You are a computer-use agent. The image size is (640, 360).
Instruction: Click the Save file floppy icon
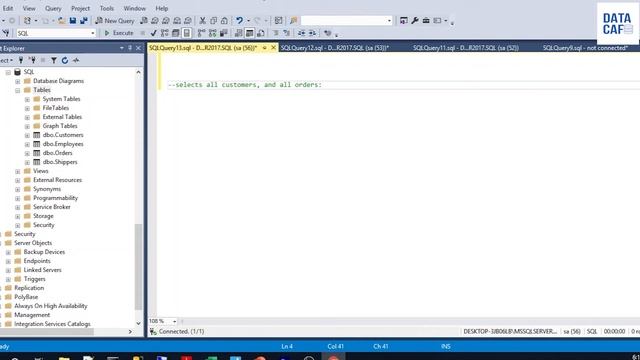coord(73,20)
